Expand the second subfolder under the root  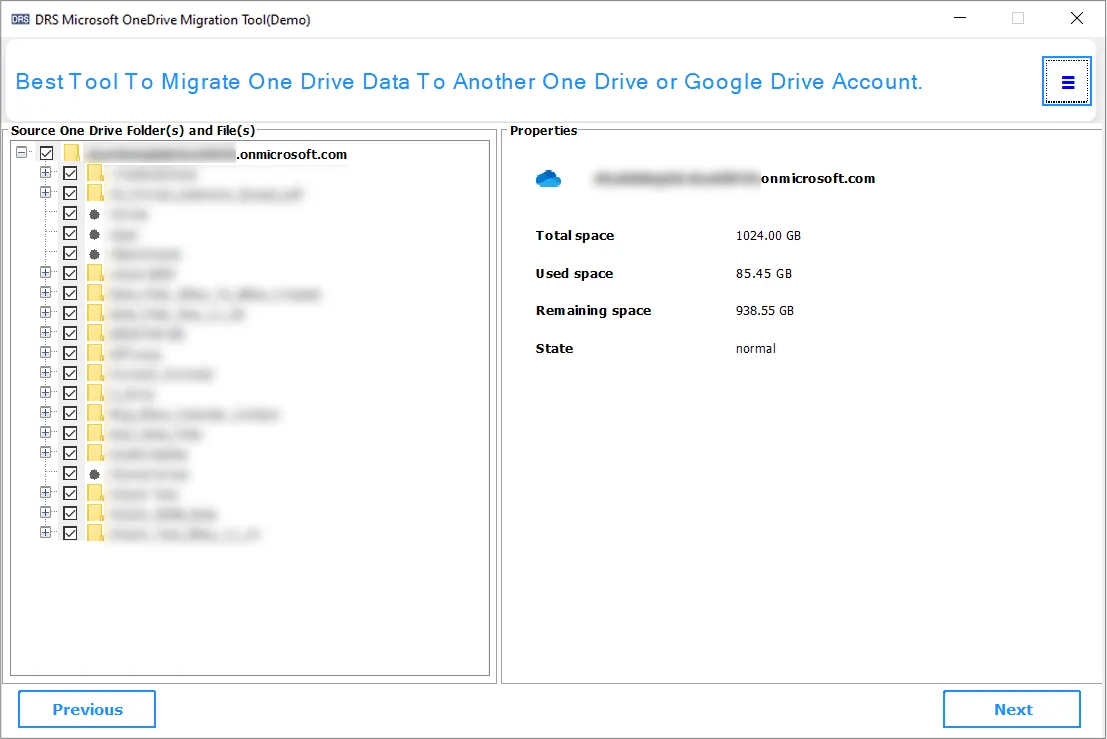pos(45,193)
